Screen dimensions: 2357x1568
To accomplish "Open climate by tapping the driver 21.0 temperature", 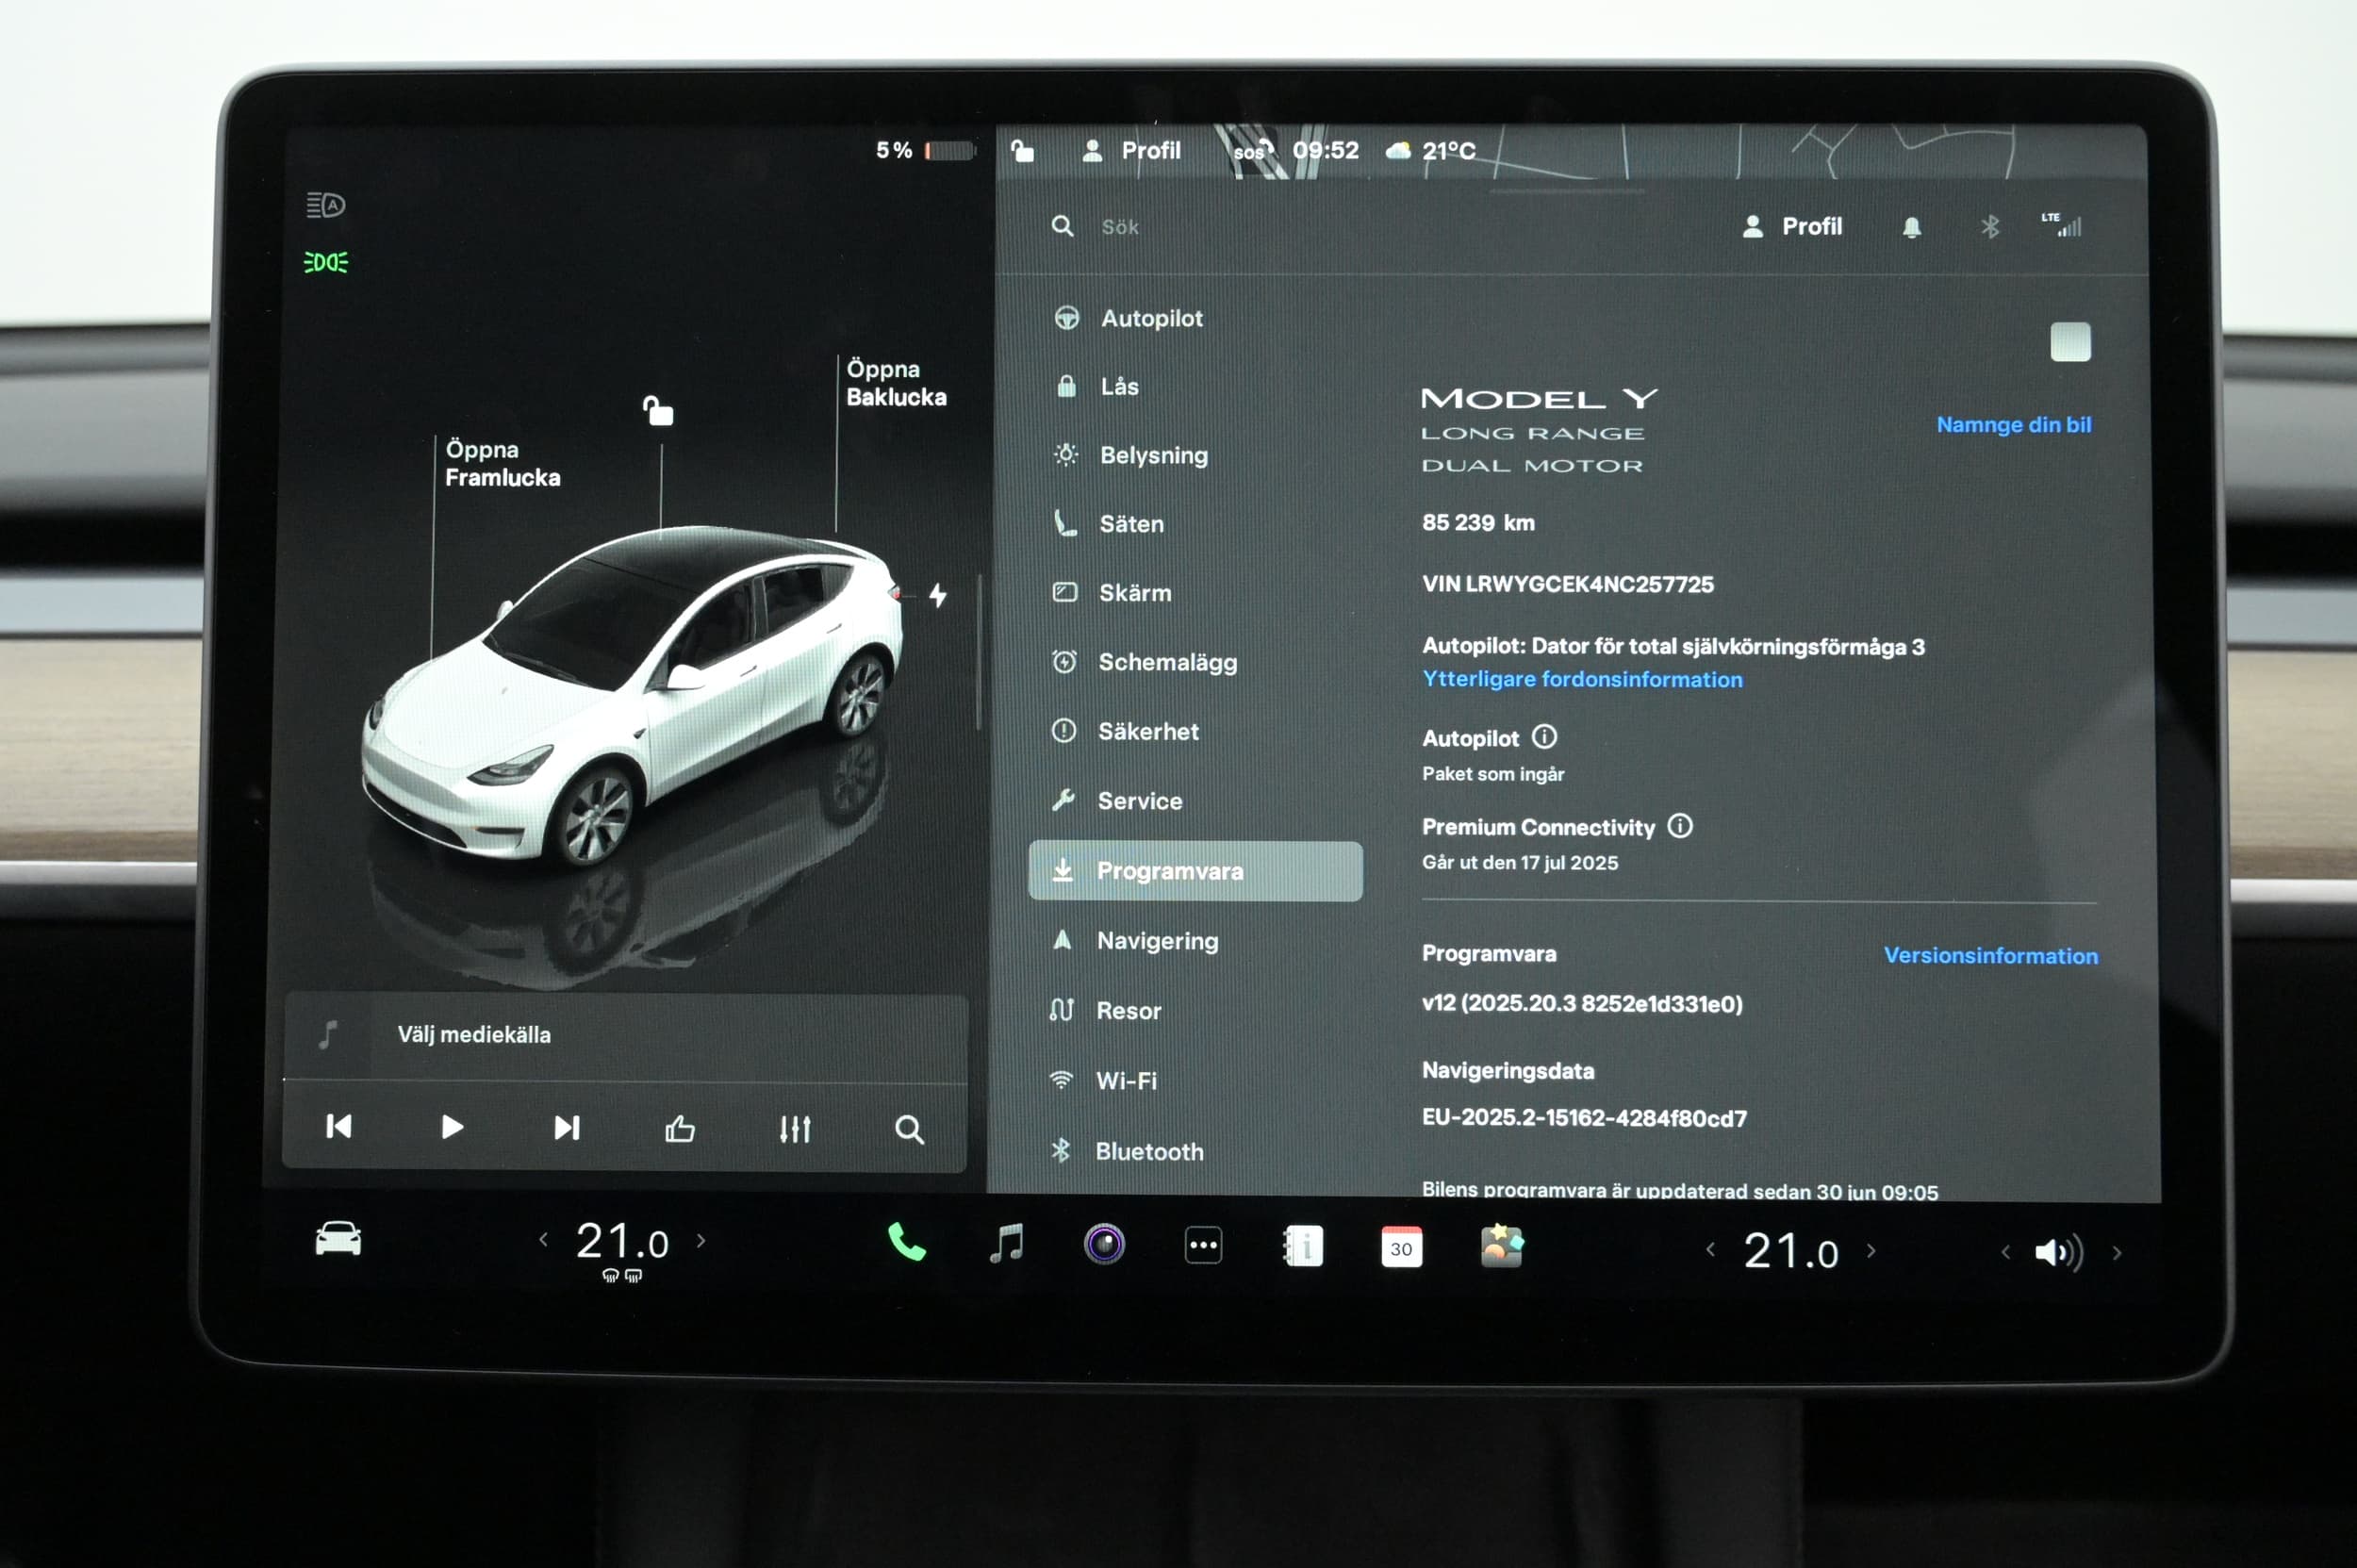I will pos(622,1242).
